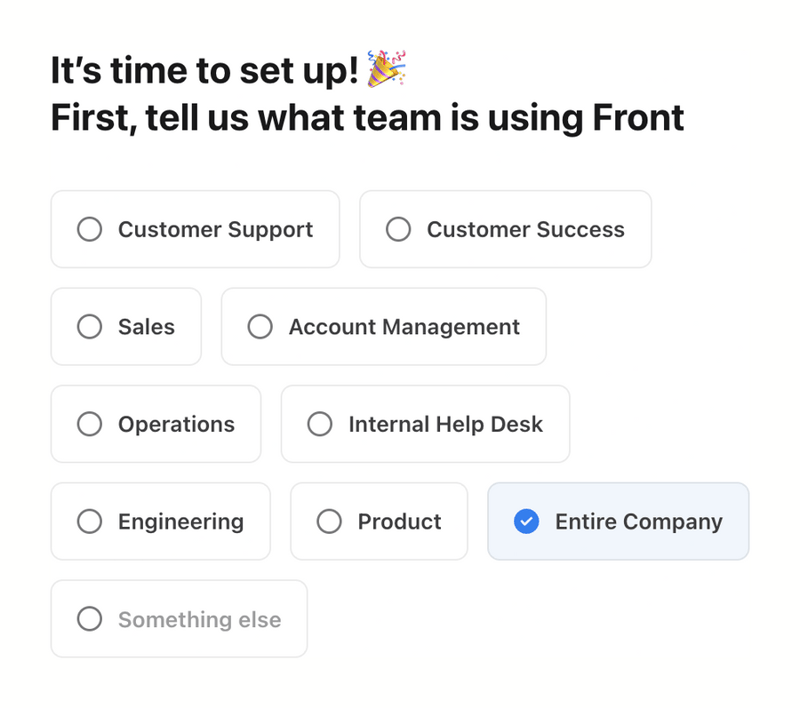Click the Account Management option card
The image size is (800, 708).
[384, 326]
